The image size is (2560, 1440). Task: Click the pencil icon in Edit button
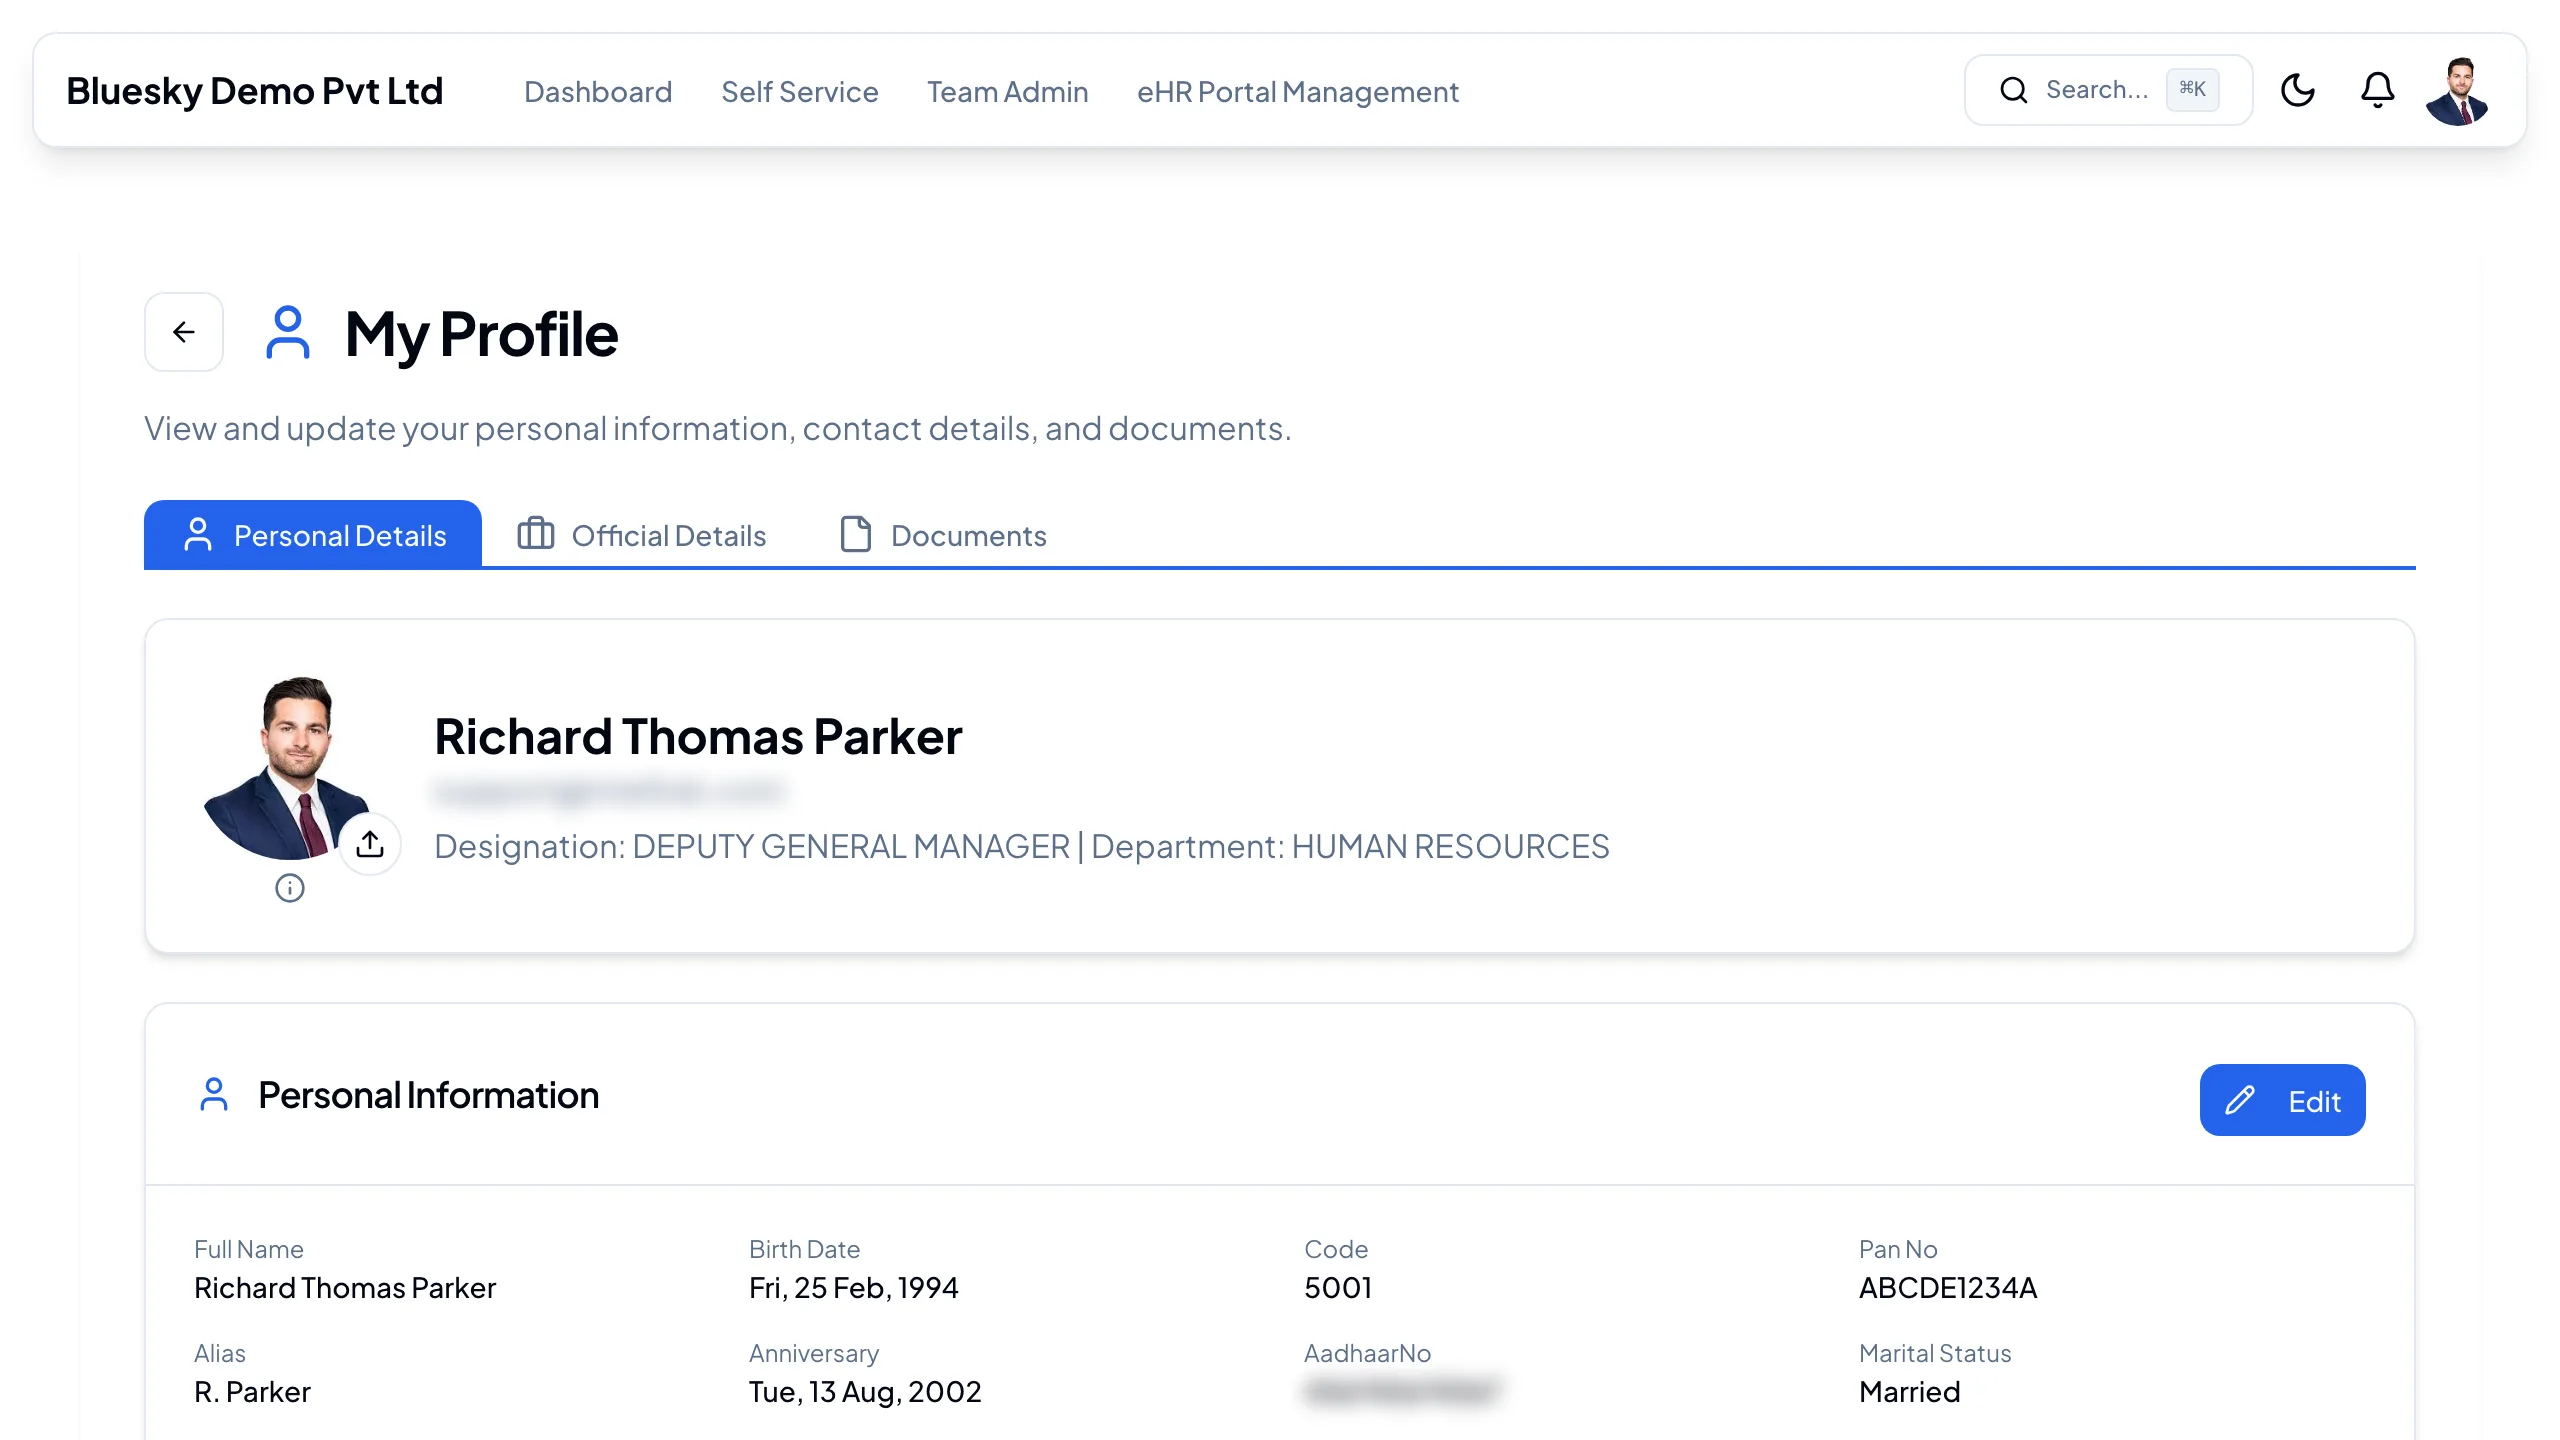tap(2240, 1100)
